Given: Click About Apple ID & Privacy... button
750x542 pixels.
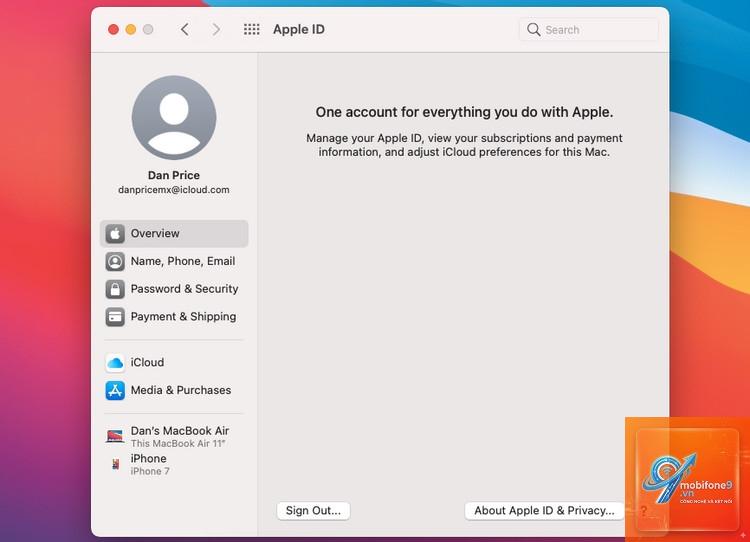Looking at the screenshot, I should [544, 510].
